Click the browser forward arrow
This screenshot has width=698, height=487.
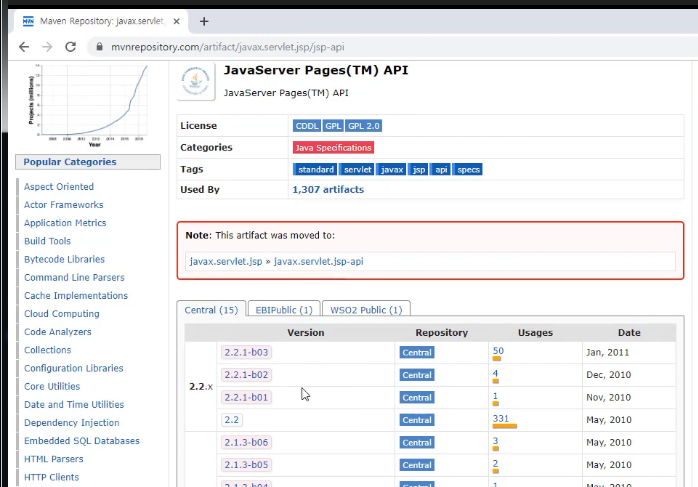pos(47,47)
